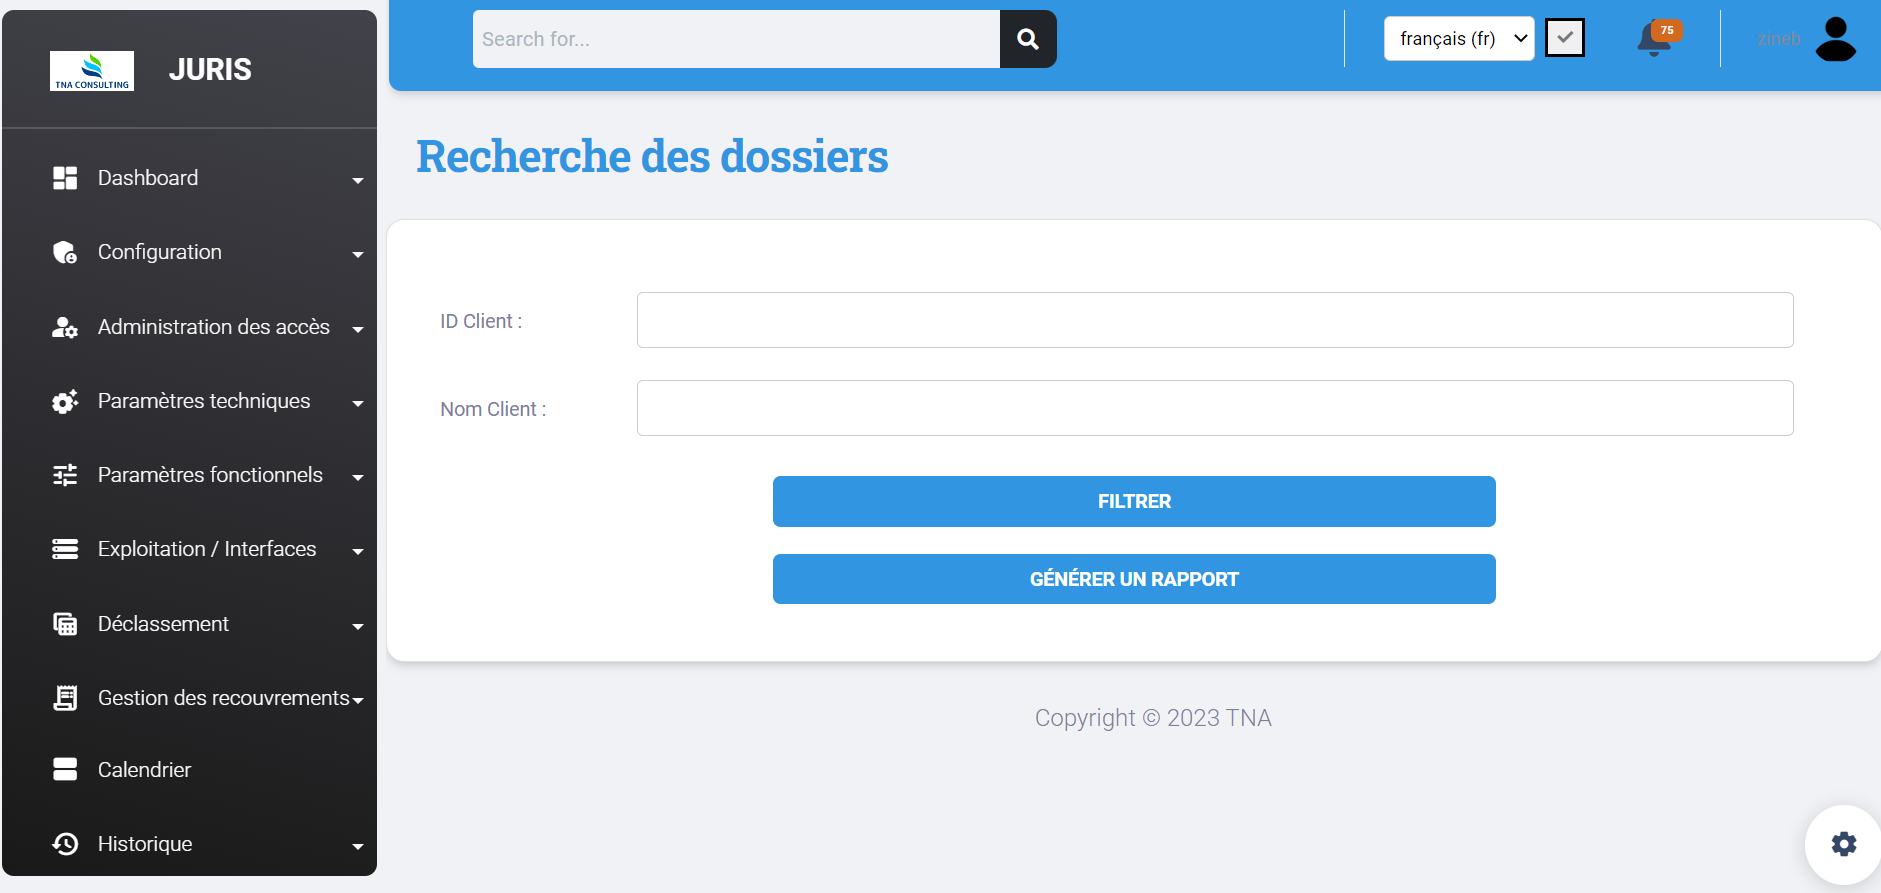Open the settings gear floating button
This screenshot has height=893, width=1881.
tap(1843, 844)
